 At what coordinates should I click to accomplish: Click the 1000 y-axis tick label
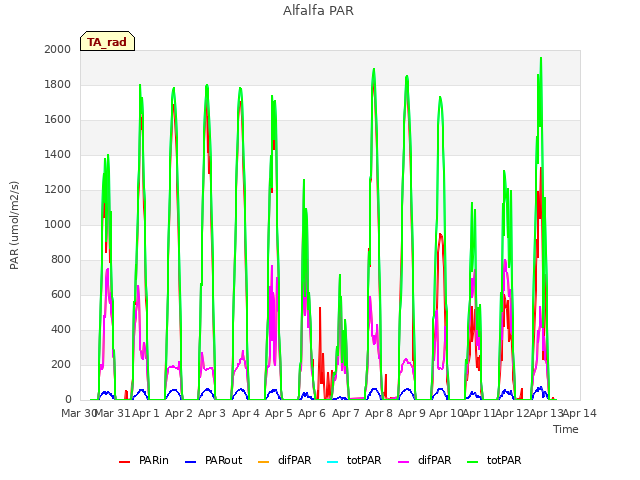point(58,224)
